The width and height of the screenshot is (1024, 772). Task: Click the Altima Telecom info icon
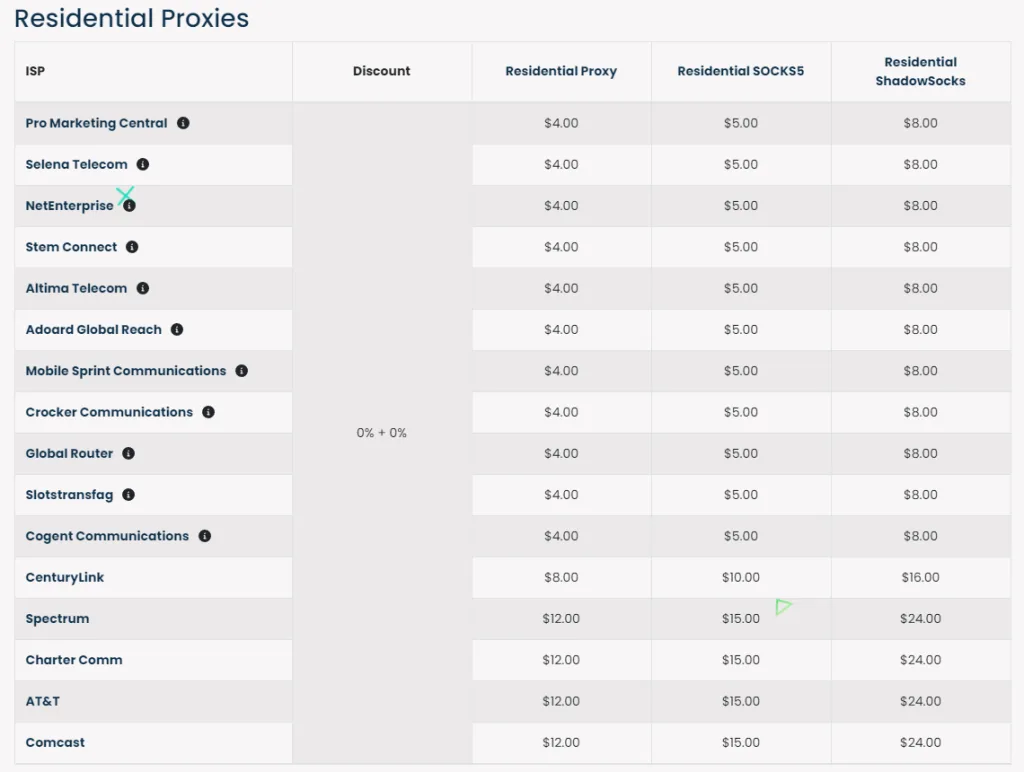coord(143,288)
